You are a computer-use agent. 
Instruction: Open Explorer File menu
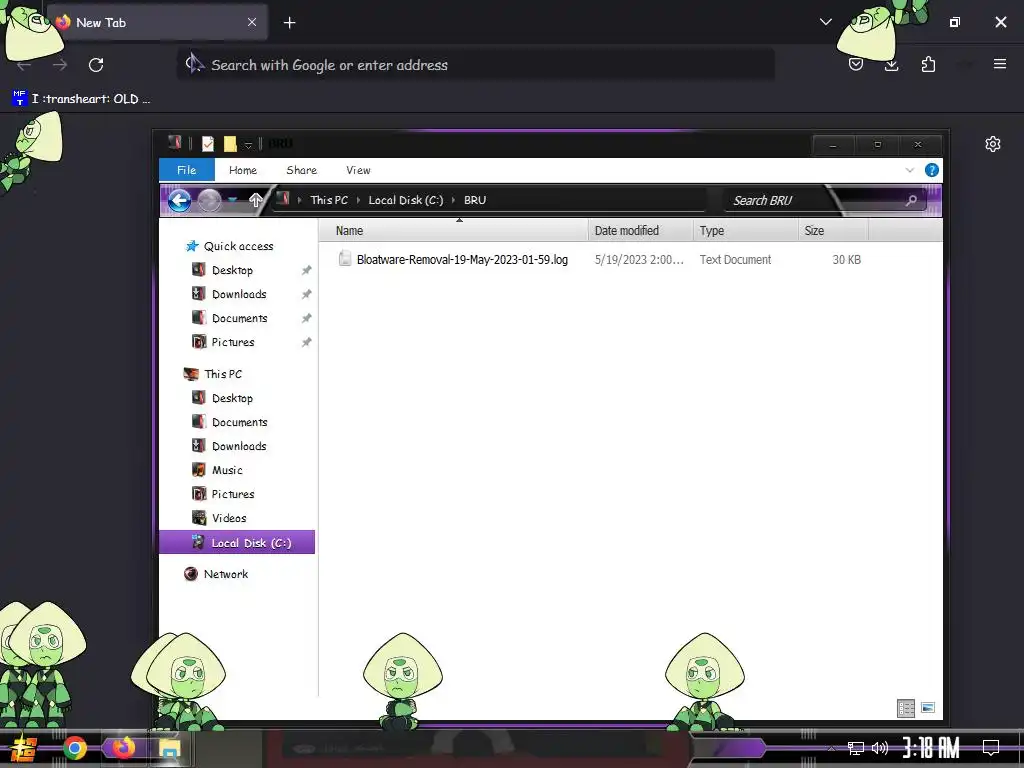[x=186, y=170]
